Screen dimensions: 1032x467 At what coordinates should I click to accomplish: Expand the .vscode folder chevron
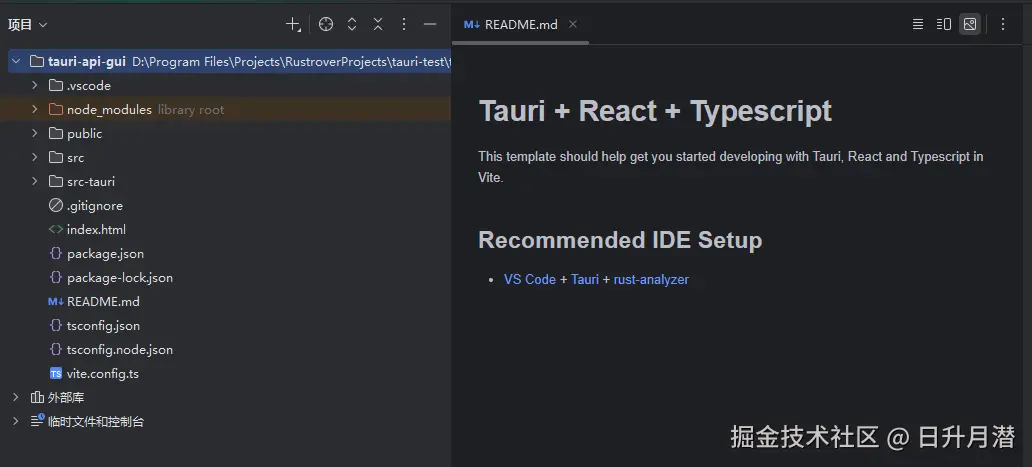point(35,86)
